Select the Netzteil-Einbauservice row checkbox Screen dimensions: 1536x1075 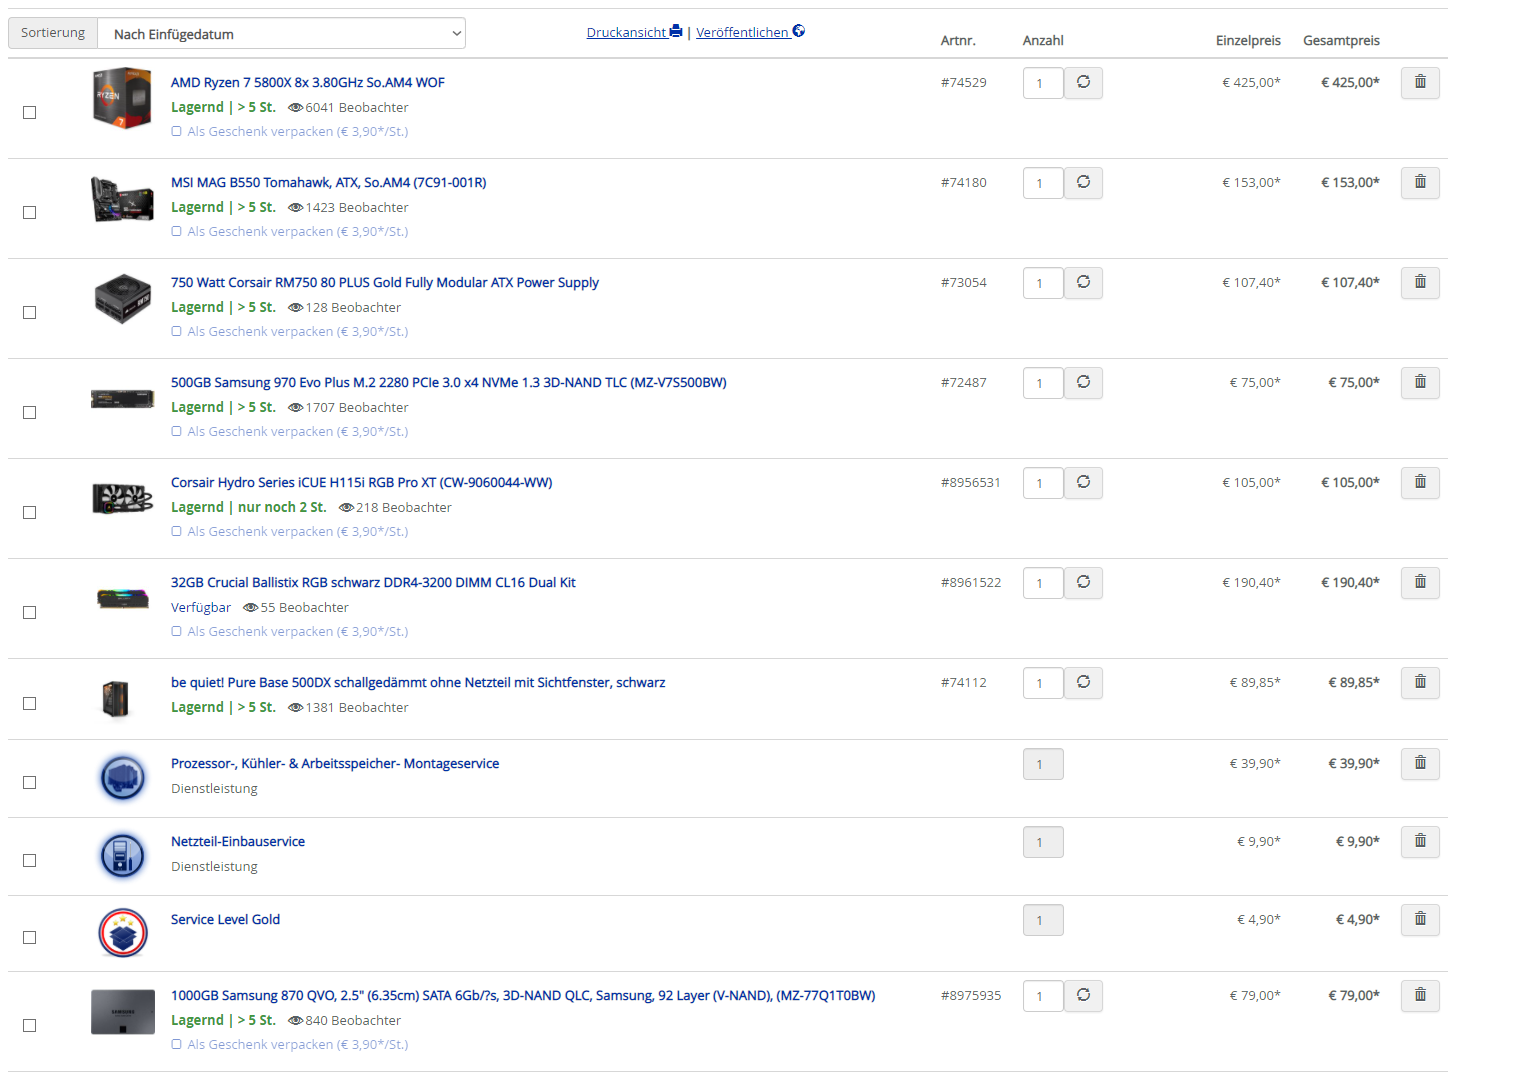pyautogui.click(x=30, y=861)
